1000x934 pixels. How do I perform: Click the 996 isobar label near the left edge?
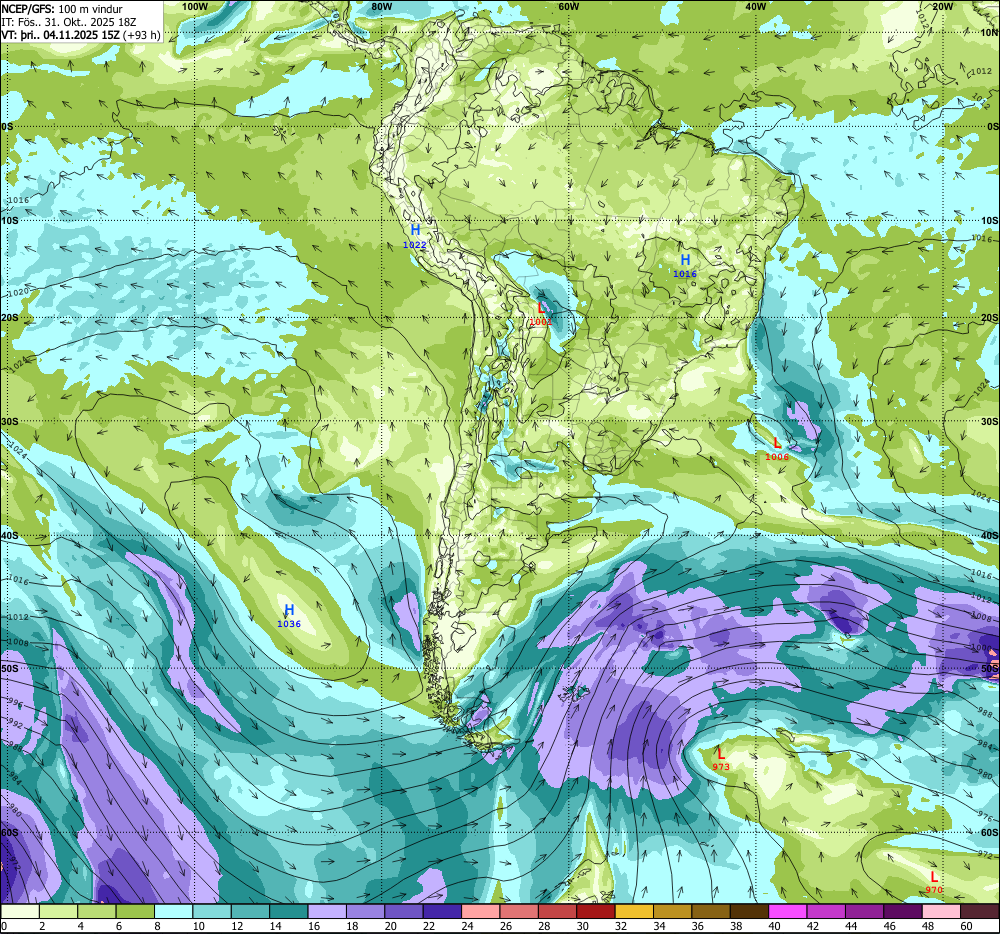click(x=15, y=704)
